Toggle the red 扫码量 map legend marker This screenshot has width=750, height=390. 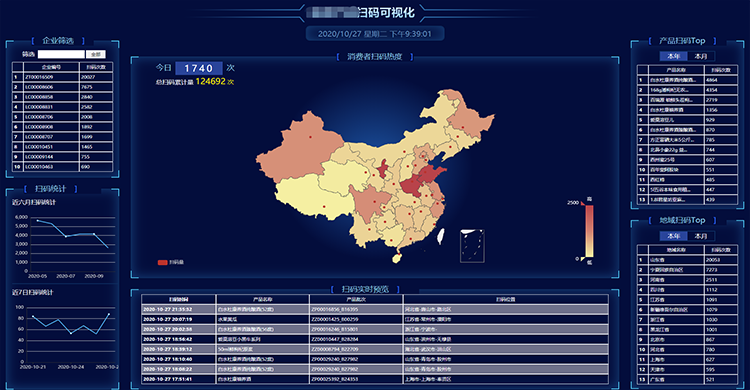pos(163,262)
